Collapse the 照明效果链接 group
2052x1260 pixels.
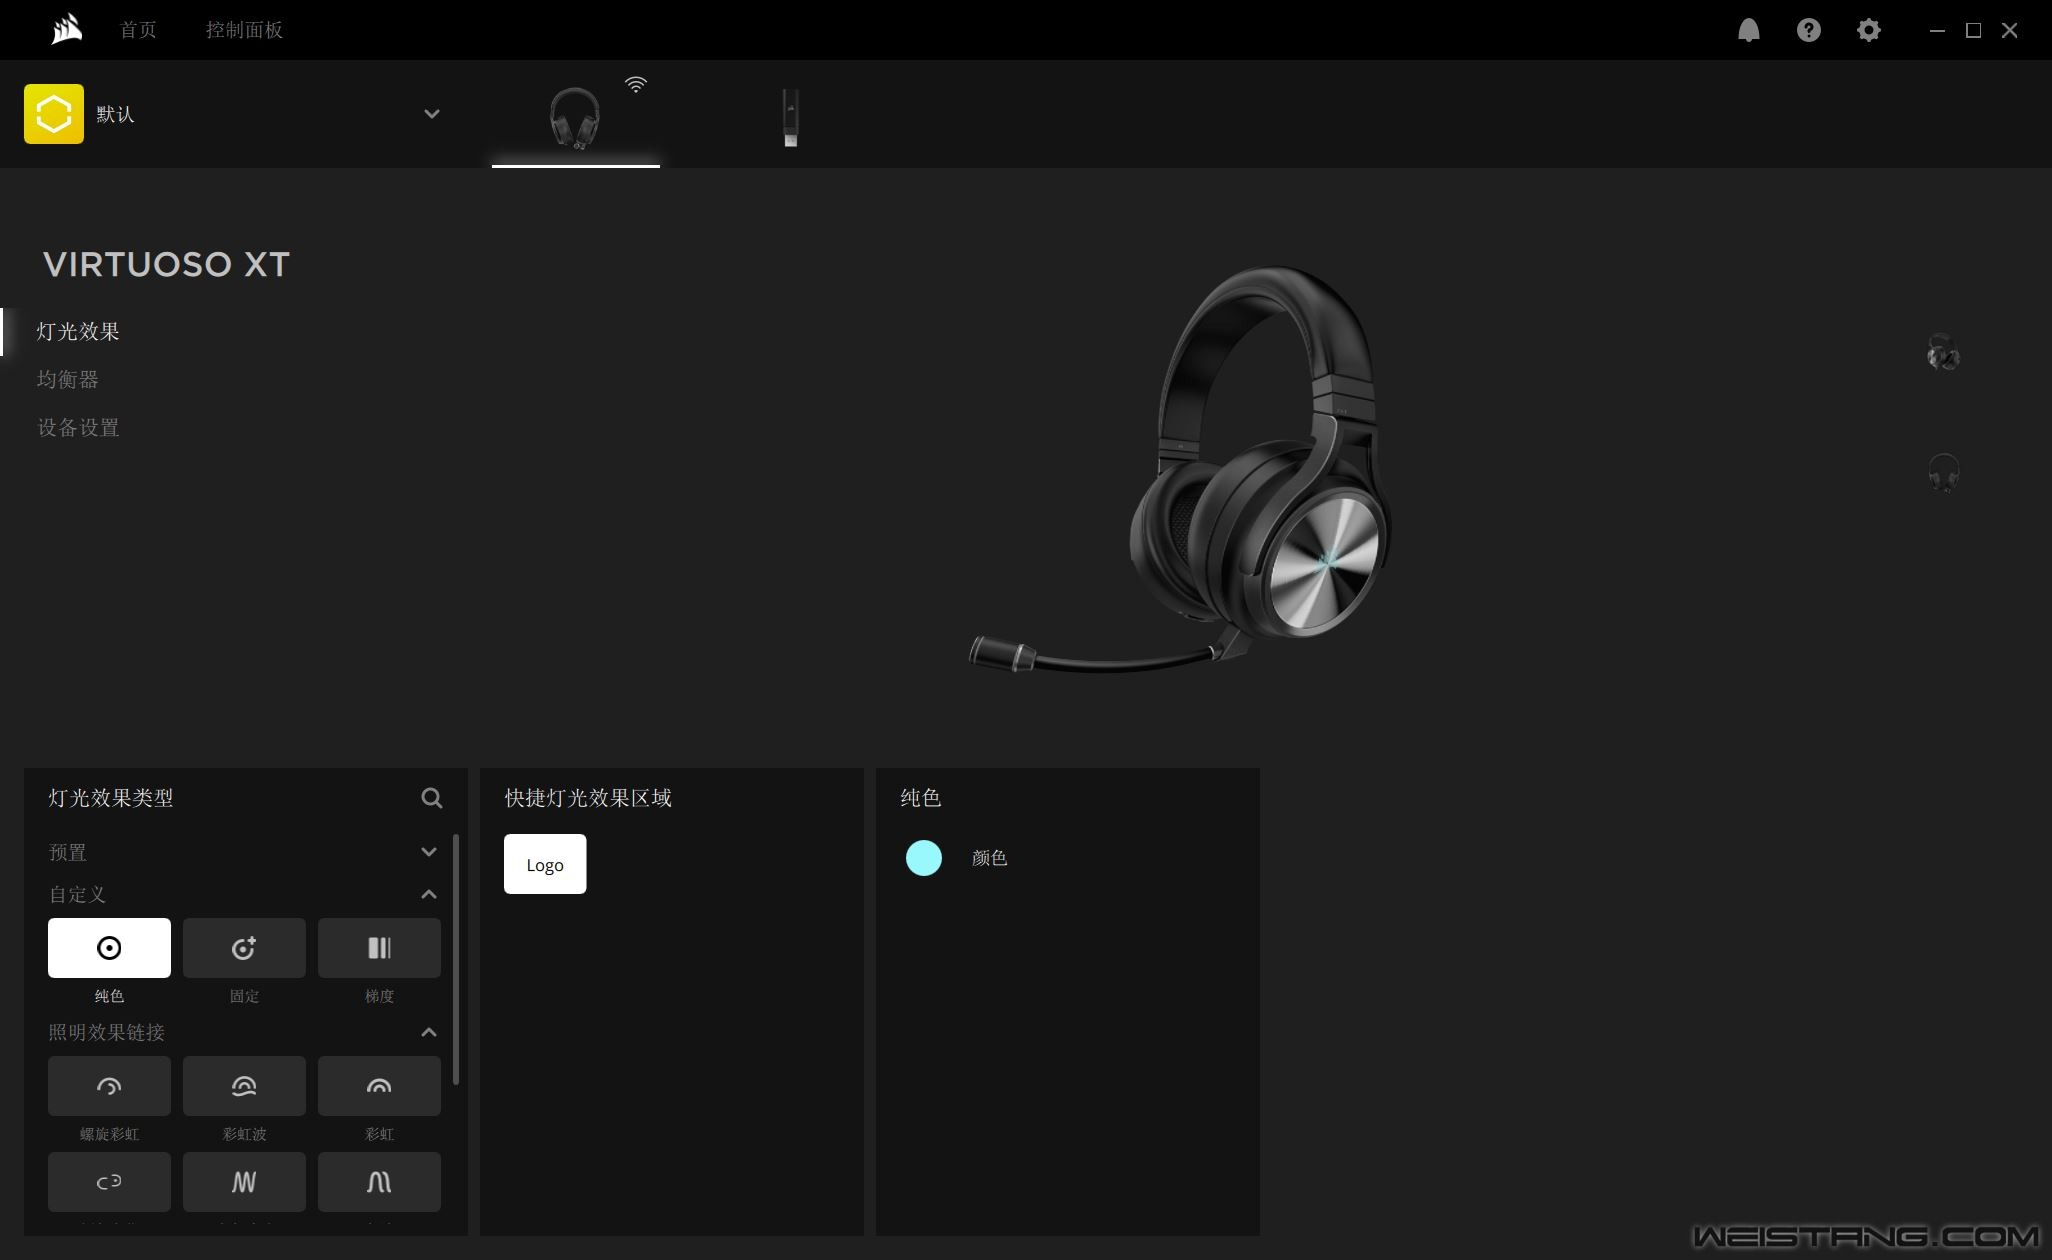point(429,1032)
